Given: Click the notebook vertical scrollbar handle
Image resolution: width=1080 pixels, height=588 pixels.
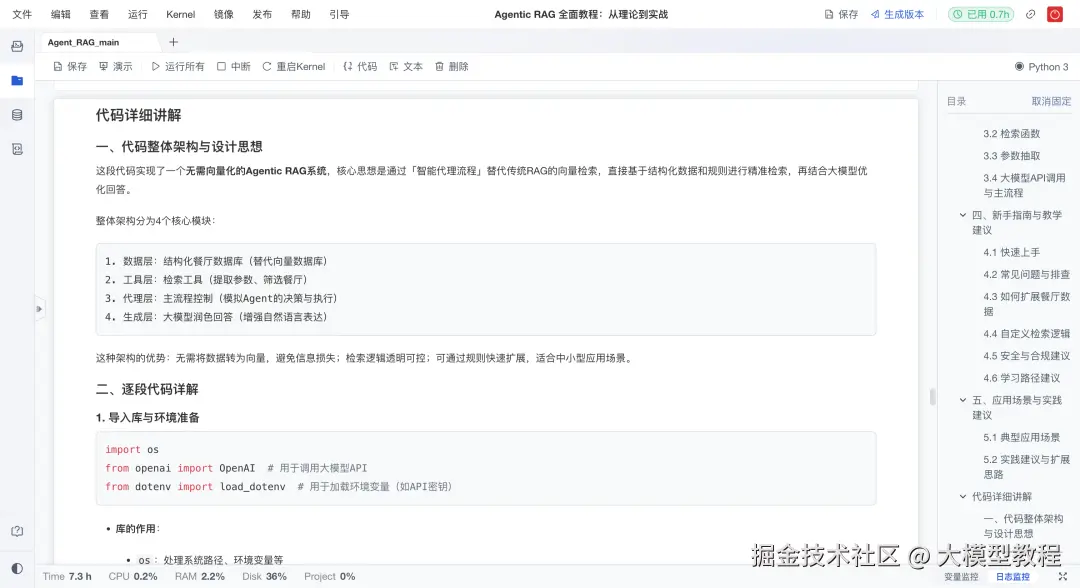Looking at the screenshot, I should (933, 397).
